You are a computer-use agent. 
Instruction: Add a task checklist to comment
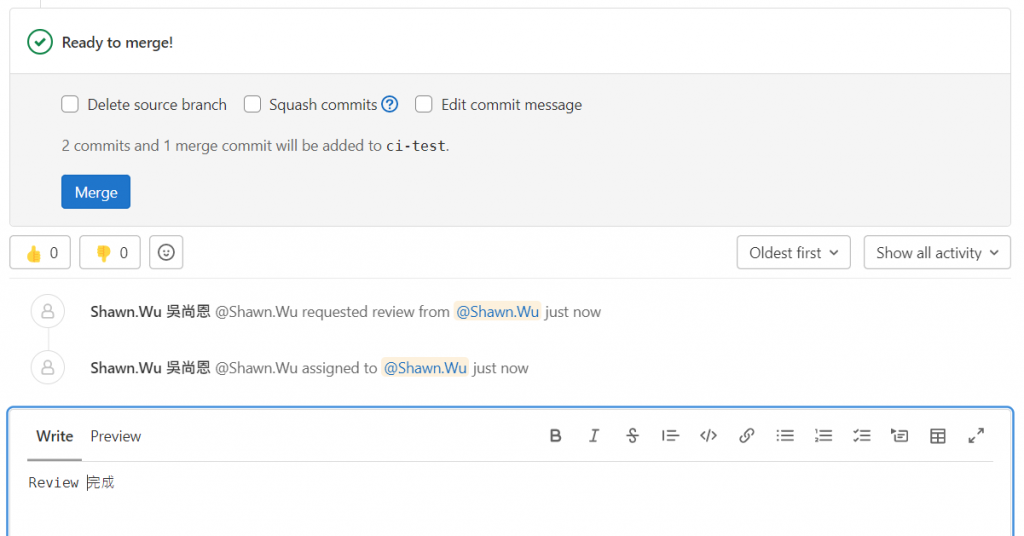861,436
